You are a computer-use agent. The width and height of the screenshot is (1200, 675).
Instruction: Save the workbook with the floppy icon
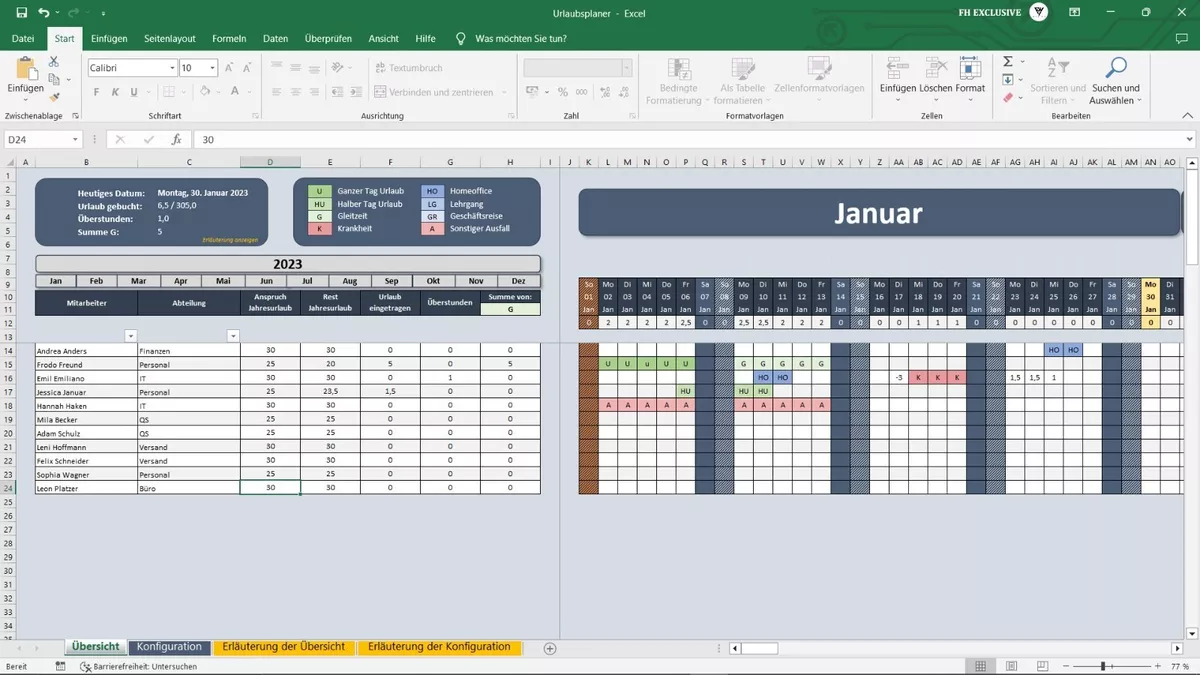(20, 13)
